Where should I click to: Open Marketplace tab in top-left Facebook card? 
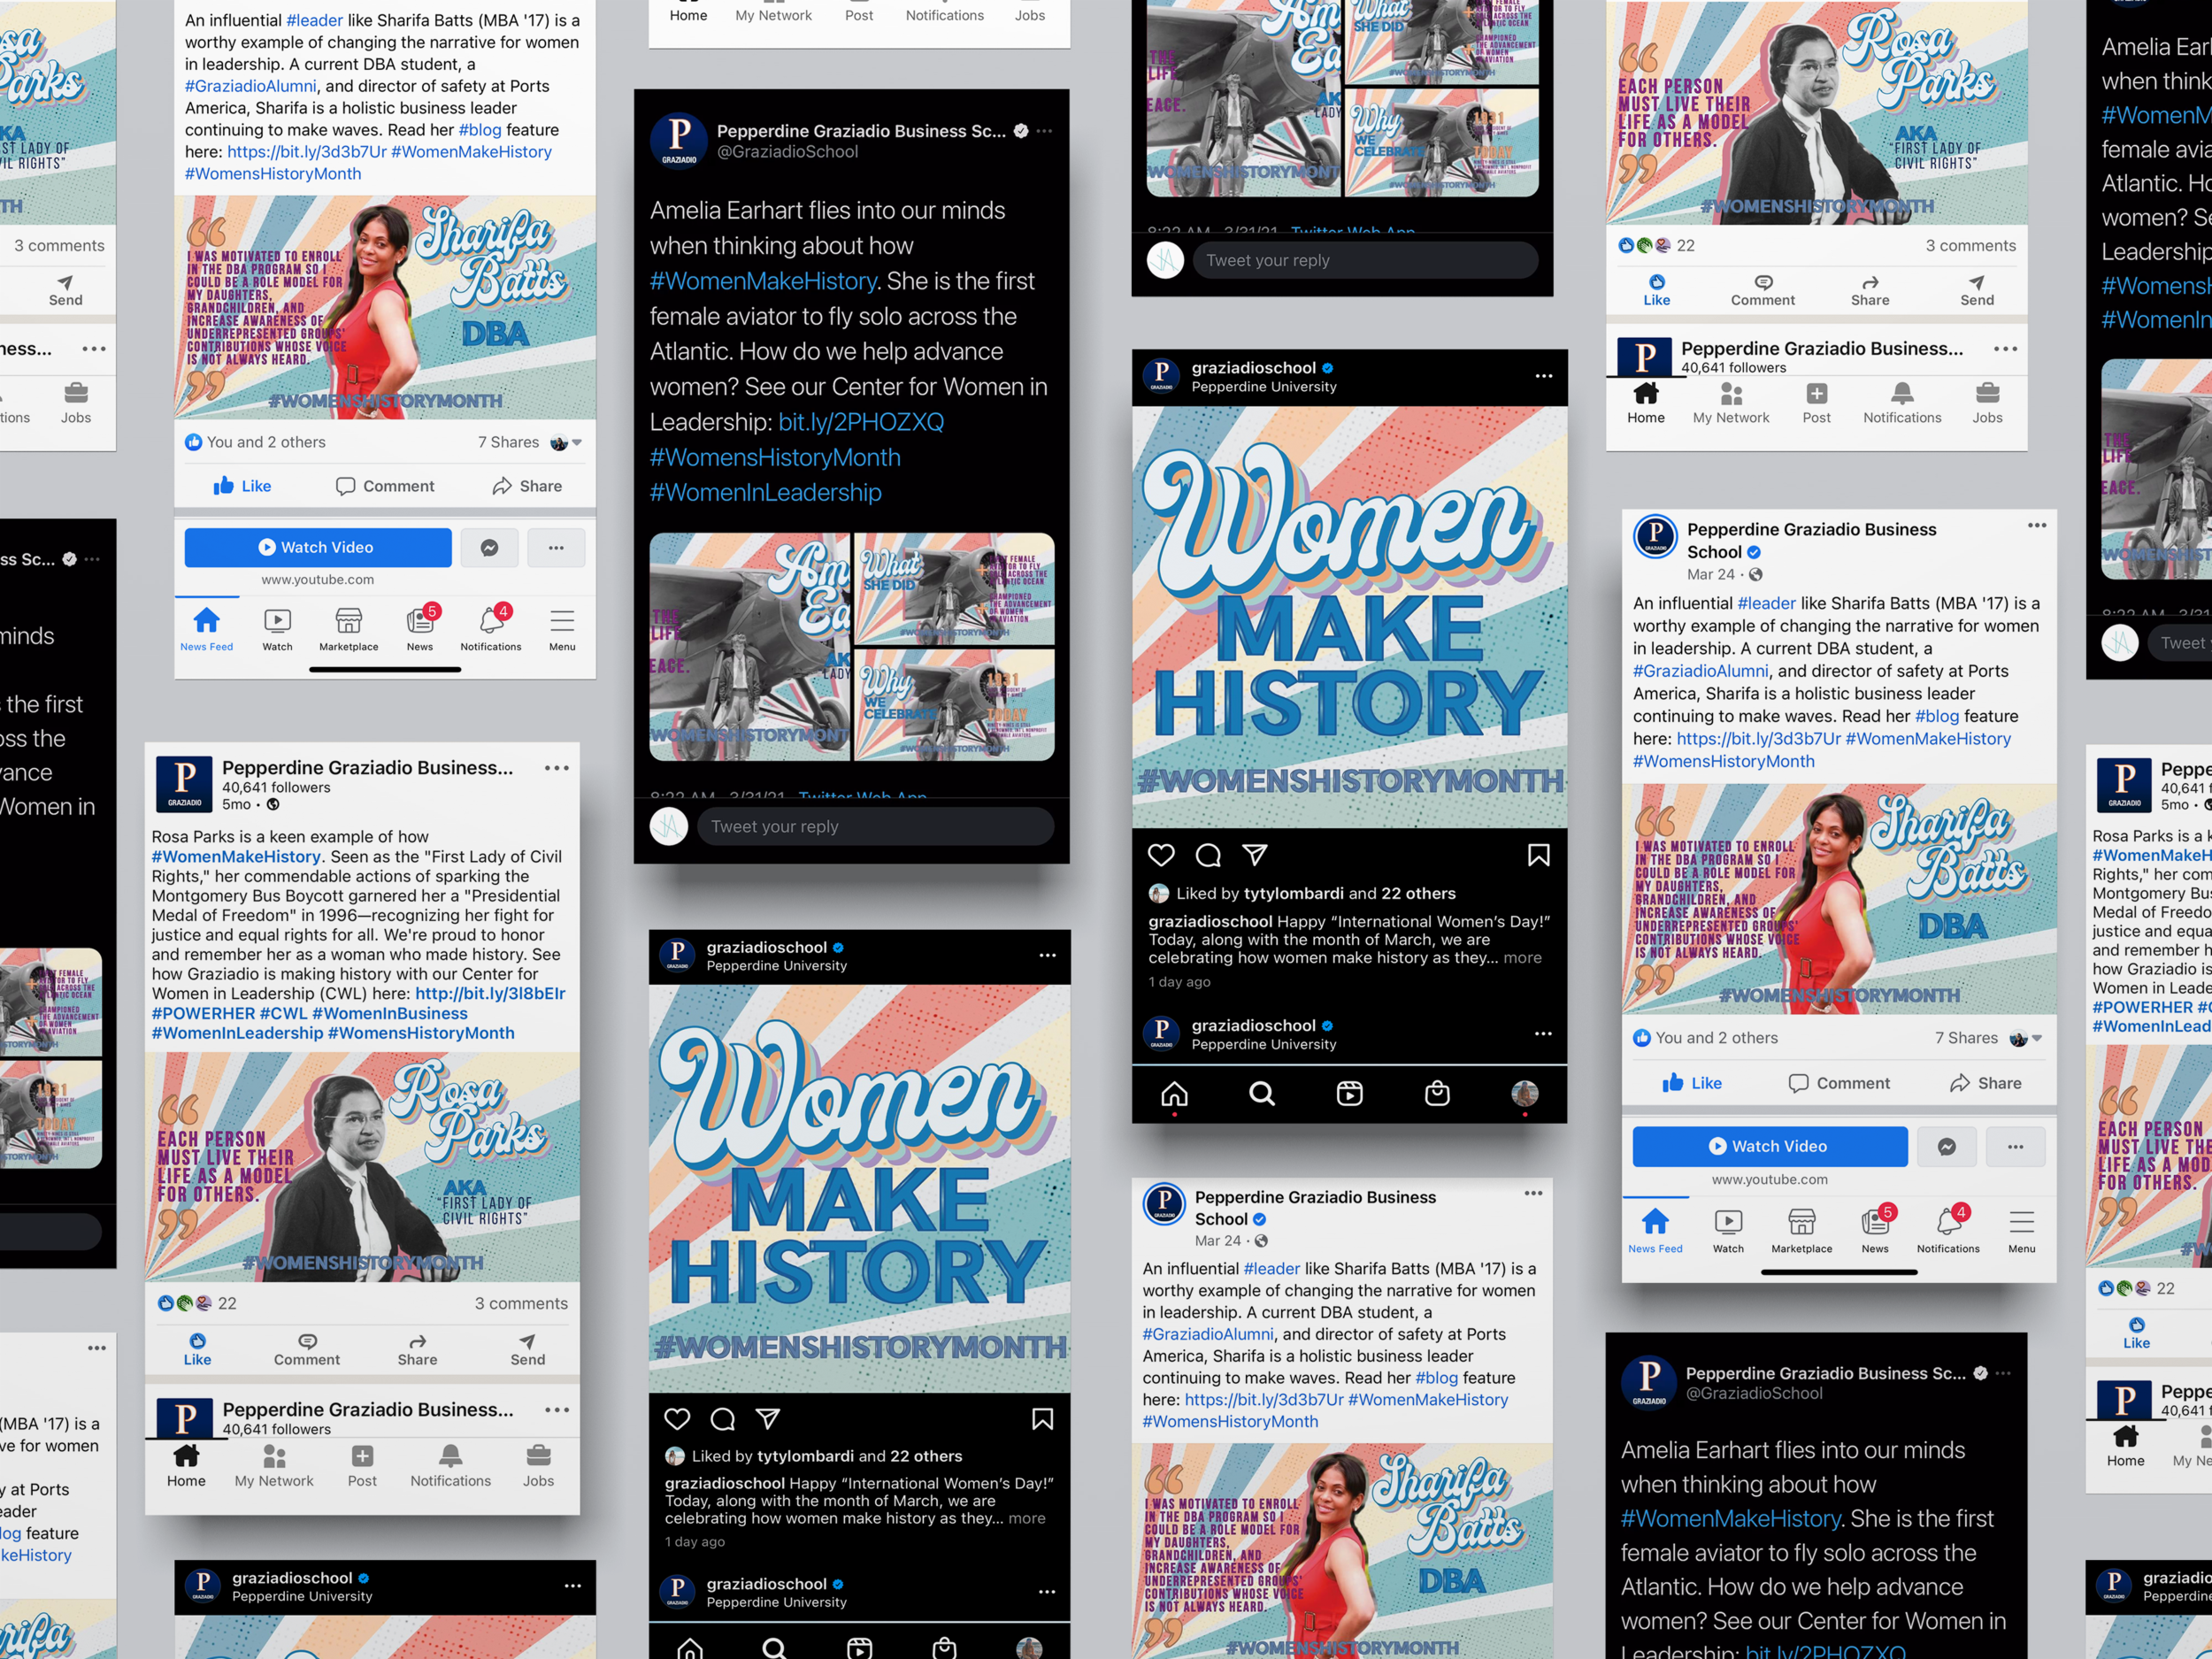coord(348,629)
